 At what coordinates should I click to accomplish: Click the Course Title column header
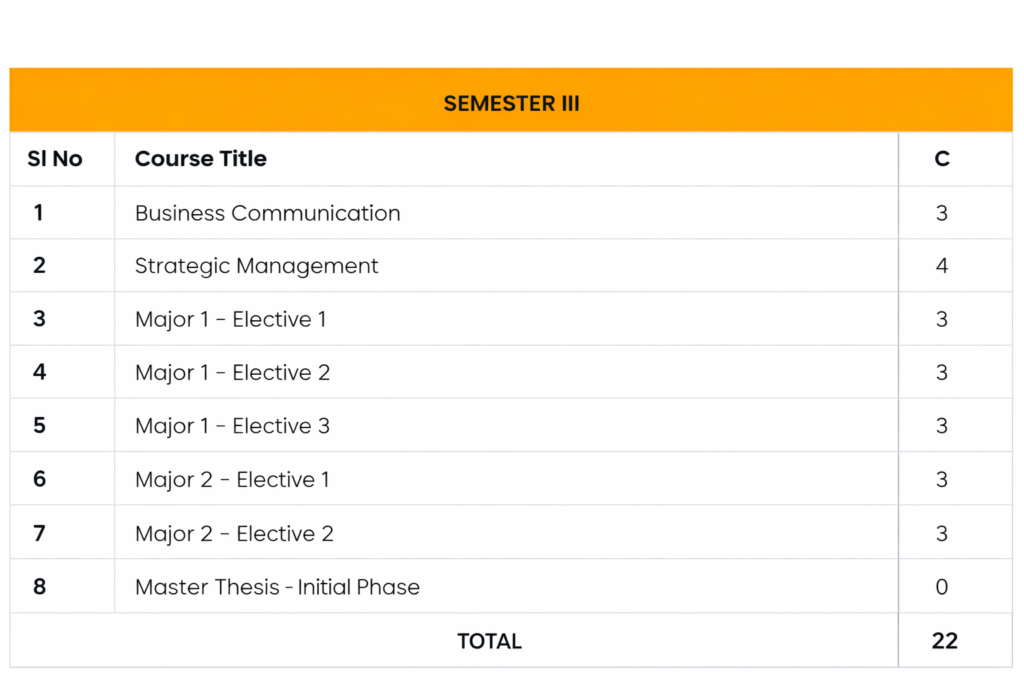(x=200, y=159)
